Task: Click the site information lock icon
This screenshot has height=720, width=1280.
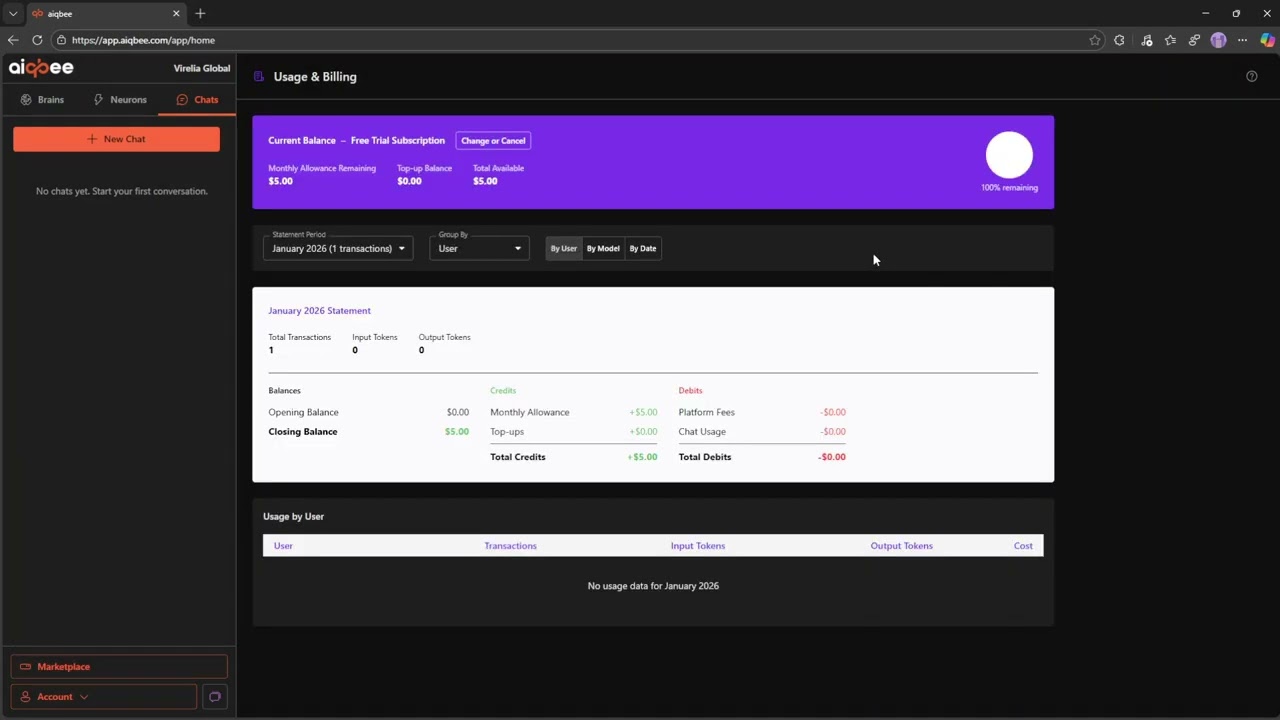Action: coord(61,40)
